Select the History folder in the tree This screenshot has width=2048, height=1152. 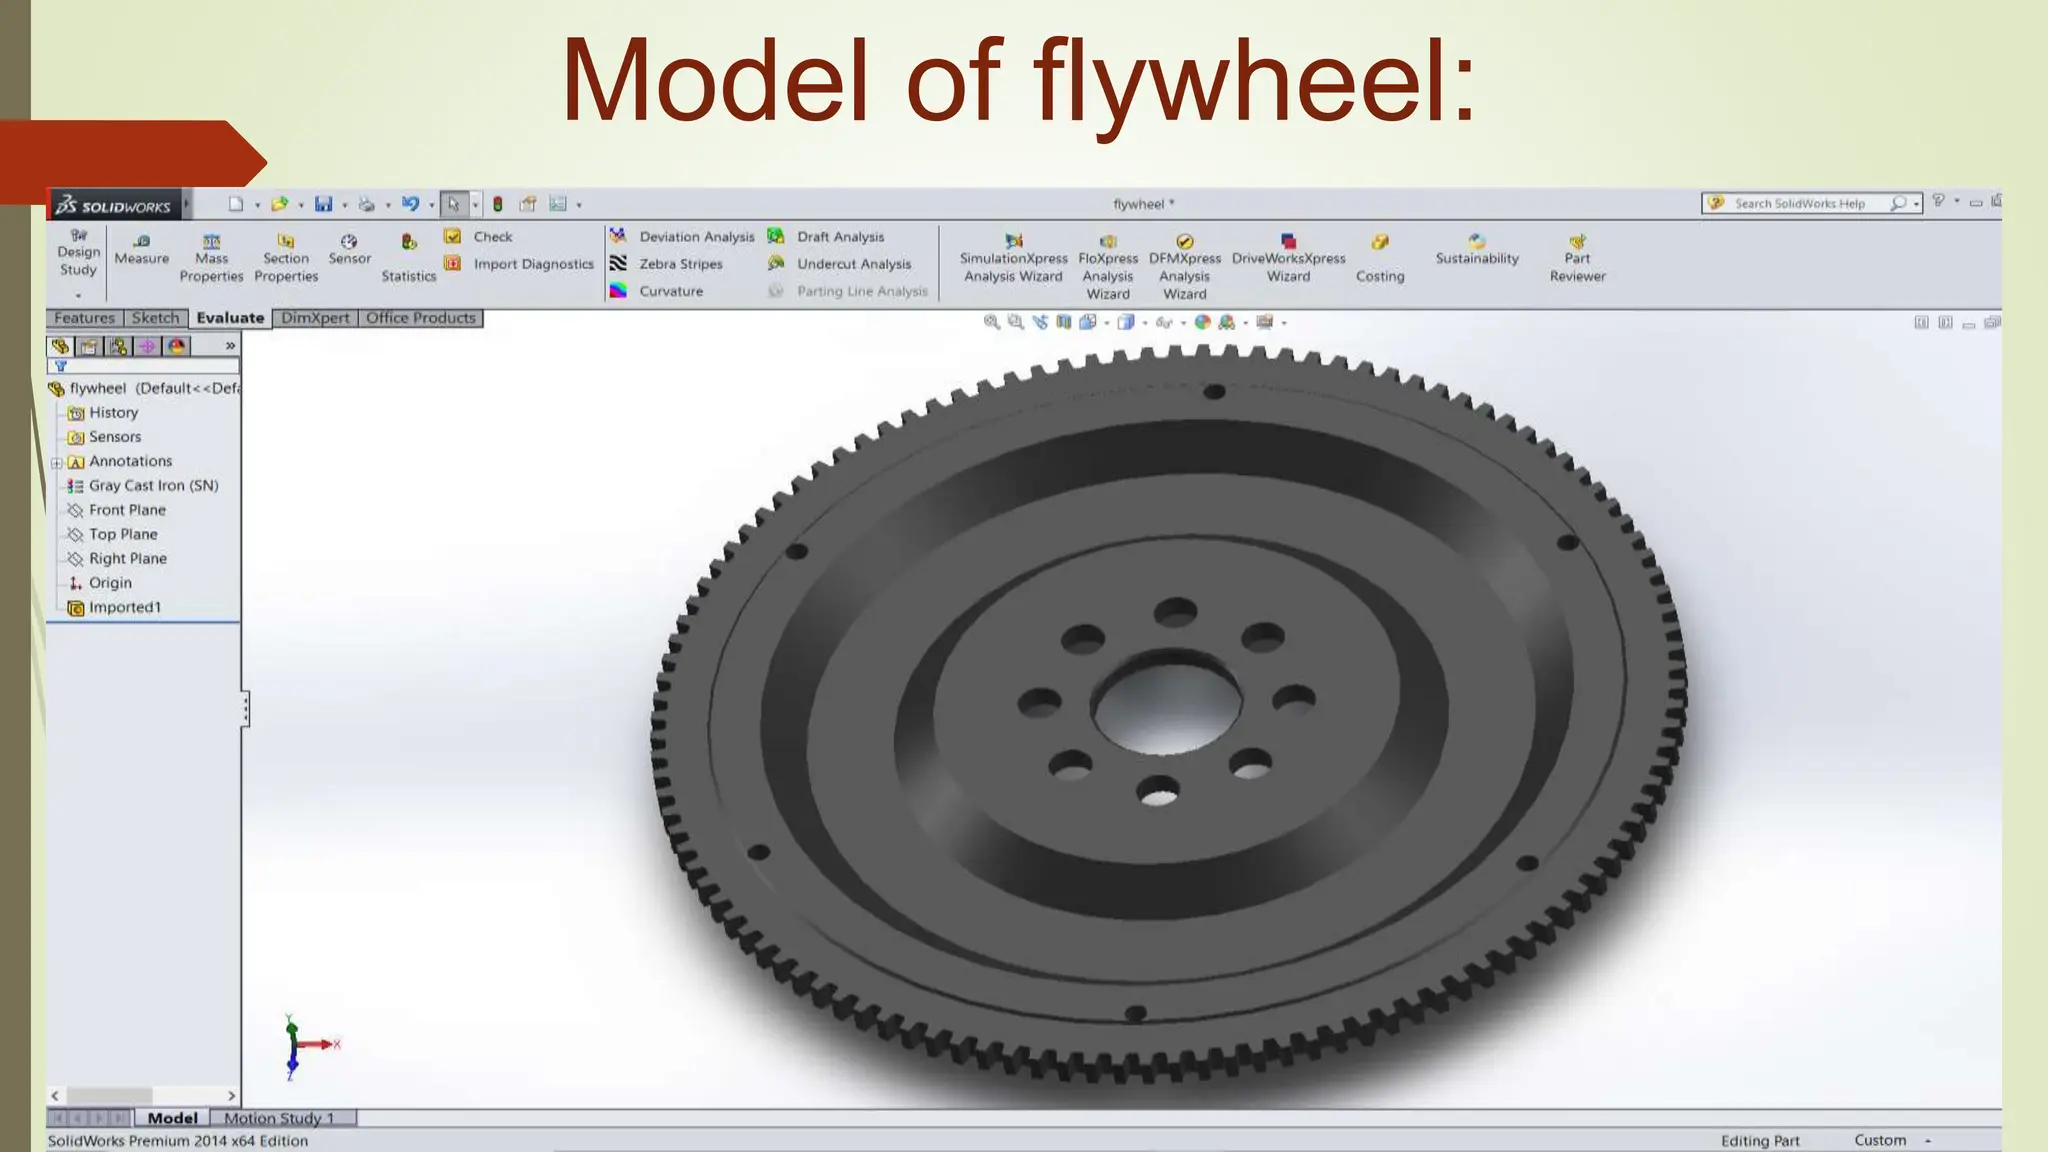[x=102, y=413]
